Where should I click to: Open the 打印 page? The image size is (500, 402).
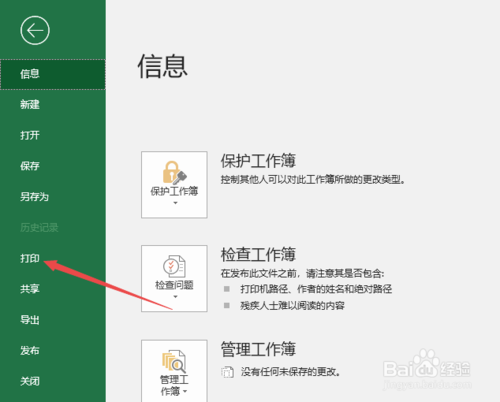30,258
